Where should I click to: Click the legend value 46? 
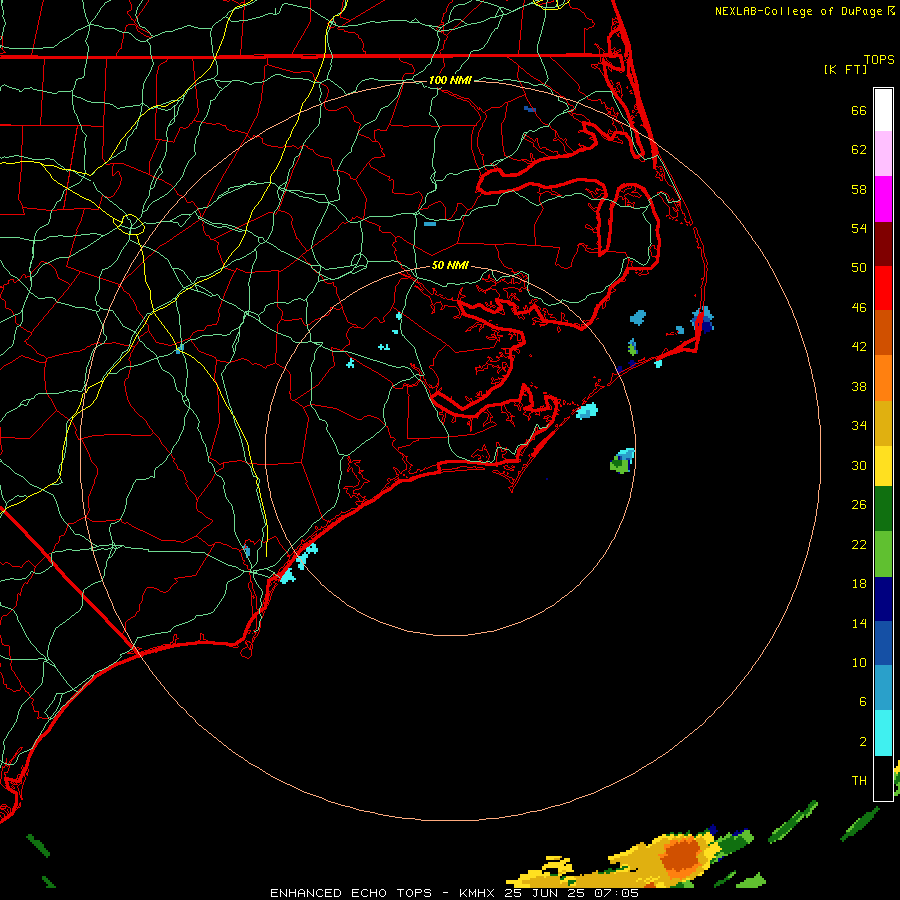pos(859,308)
